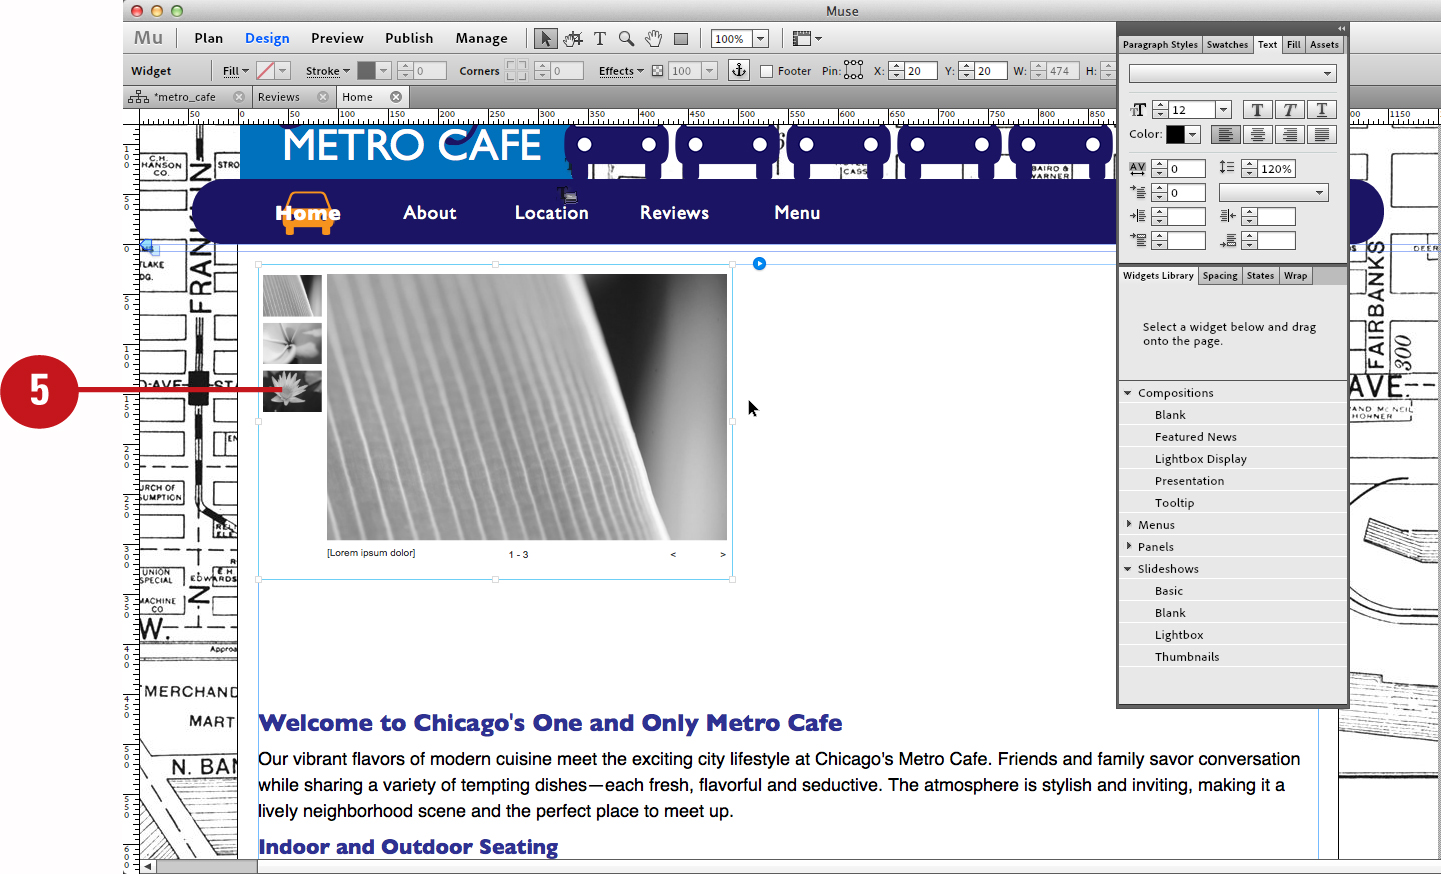Align text right
The width and height of the screenshot is (1441, 874).
1289,135
